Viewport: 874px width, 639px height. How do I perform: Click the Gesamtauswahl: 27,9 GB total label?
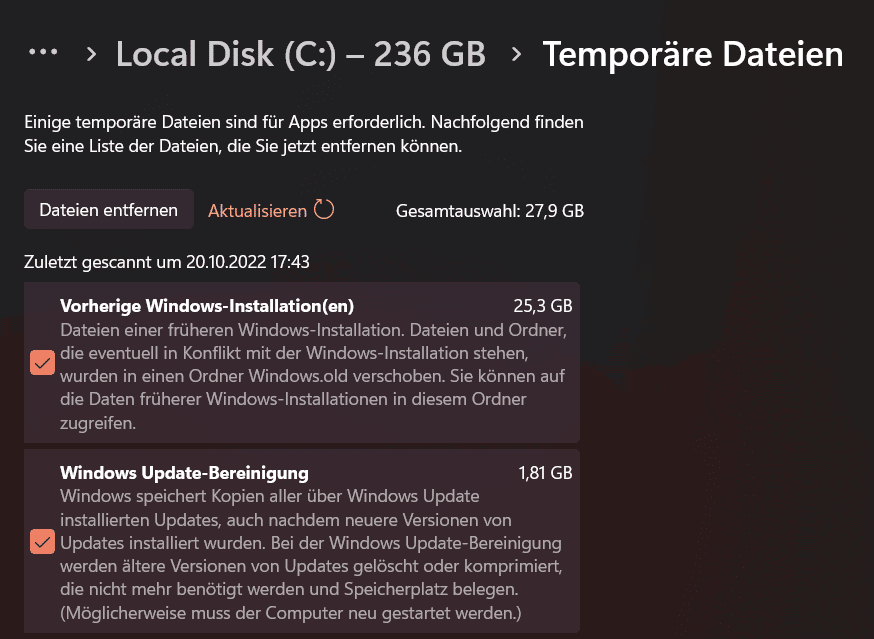click(x=490, y=211)
